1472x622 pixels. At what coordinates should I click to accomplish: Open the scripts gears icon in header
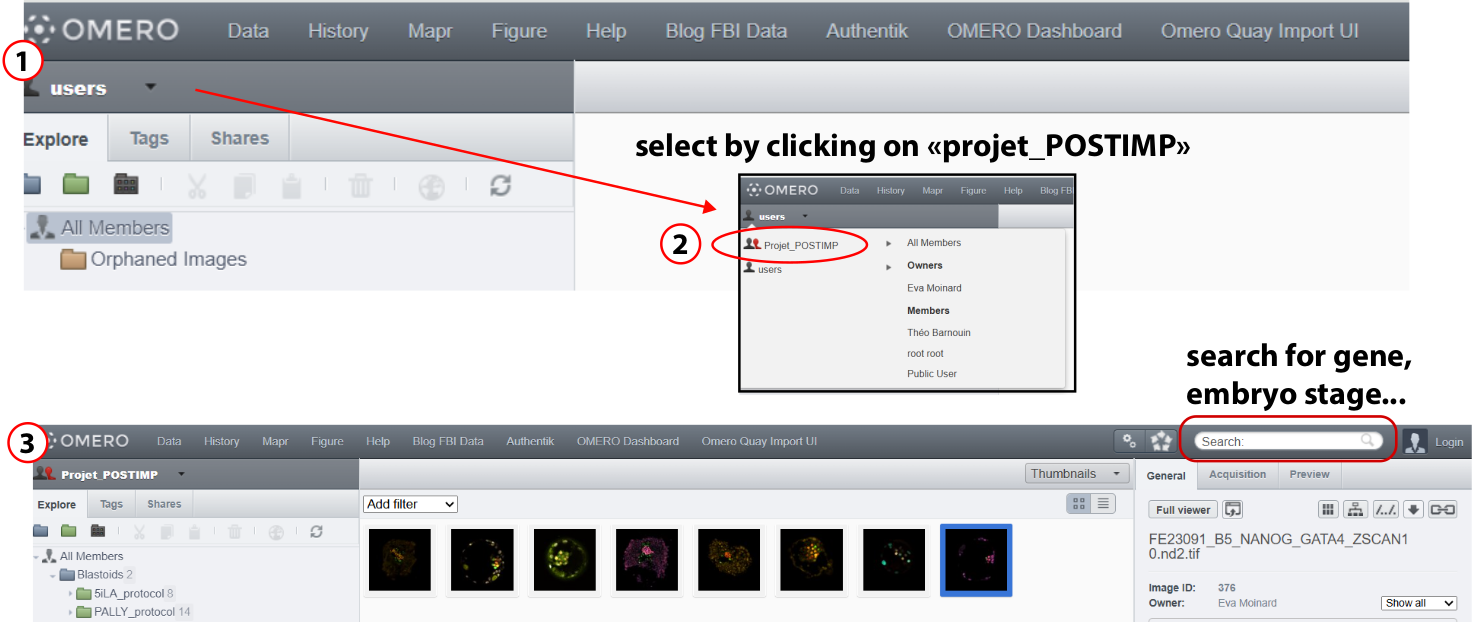(x=1130, y=441)
